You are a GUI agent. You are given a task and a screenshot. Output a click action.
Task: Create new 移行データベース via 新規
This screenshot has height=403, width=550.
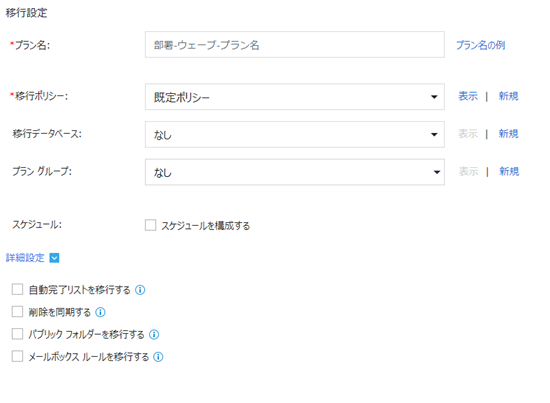point(508,134)
